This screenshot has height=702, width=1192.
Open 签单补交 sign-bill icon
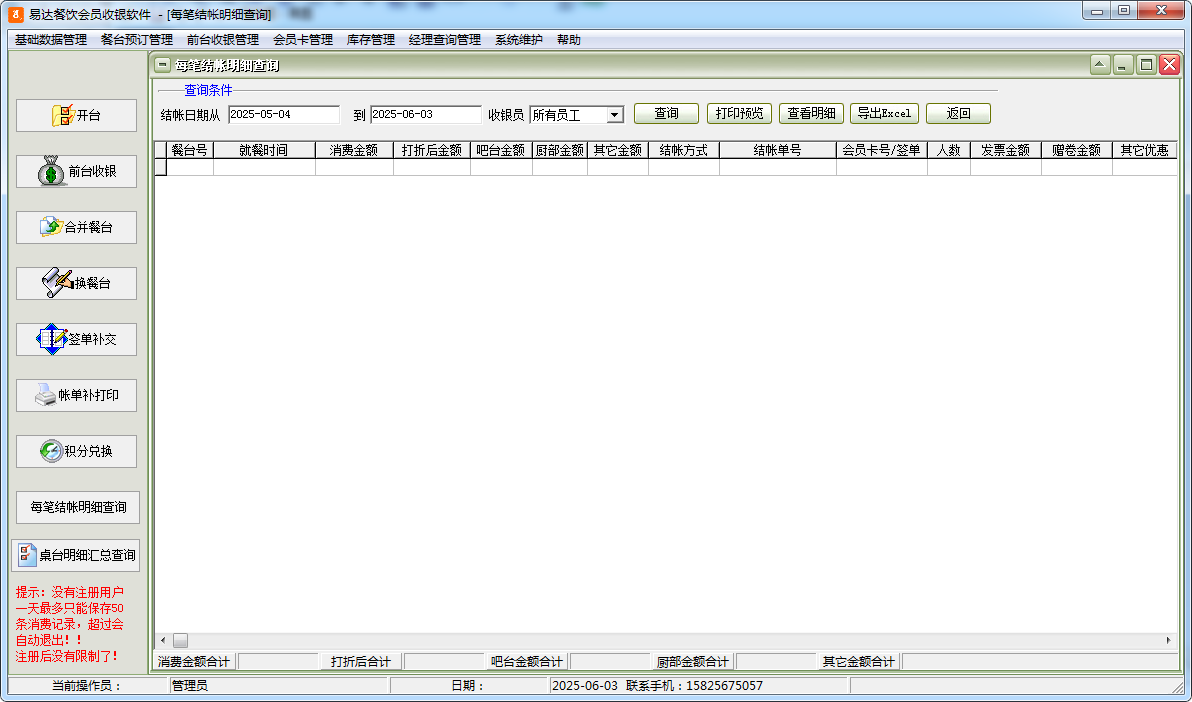(52, 339)
